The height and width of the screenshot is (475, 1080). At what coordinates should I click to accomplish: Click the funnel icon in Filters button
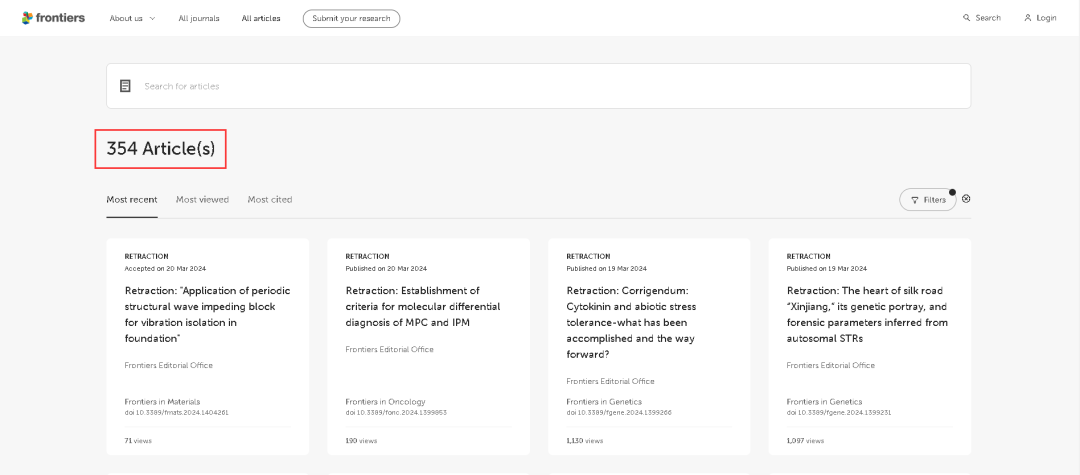[915, 200]
